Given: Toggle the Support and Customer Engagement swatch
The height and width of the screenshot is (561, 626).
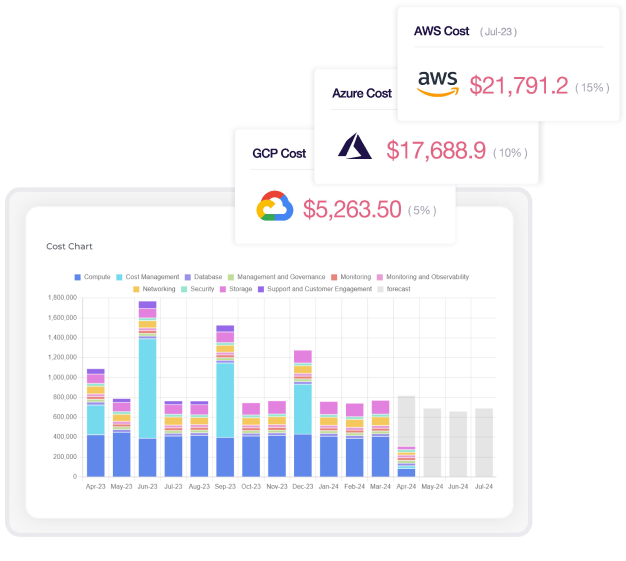Looking at the screenshot, I should (261, 289).
